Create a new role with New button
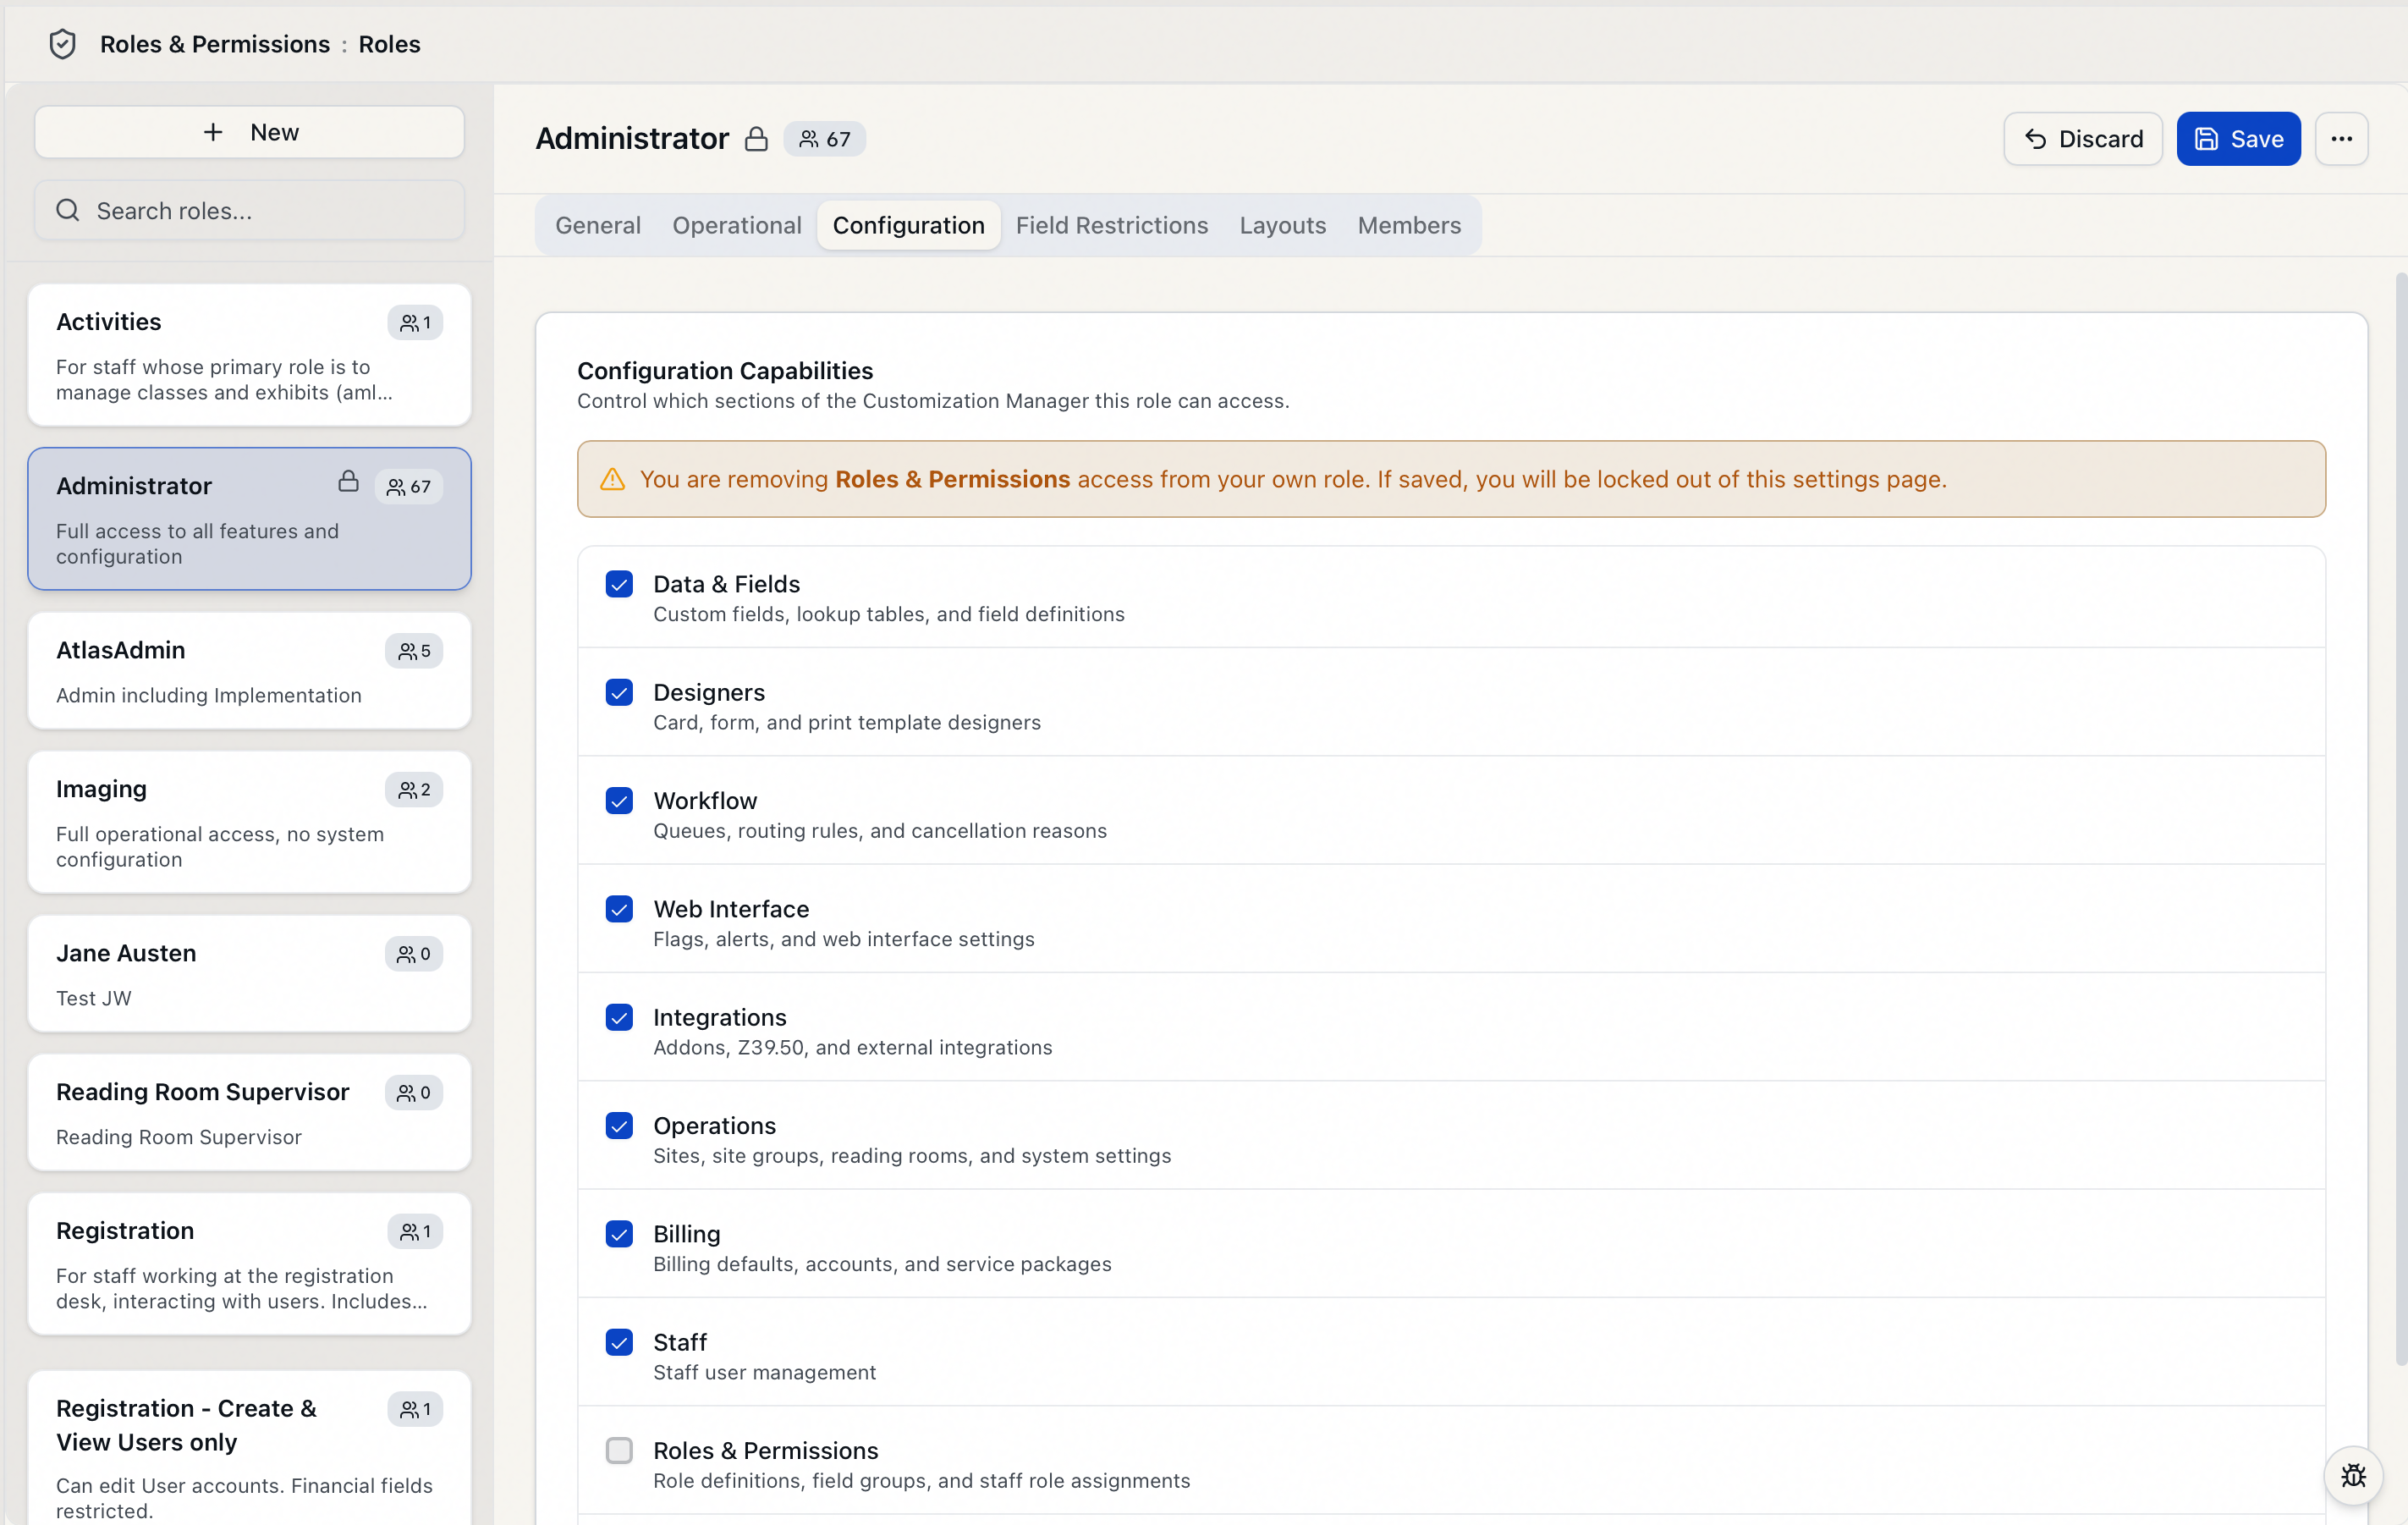 point(250,132)
